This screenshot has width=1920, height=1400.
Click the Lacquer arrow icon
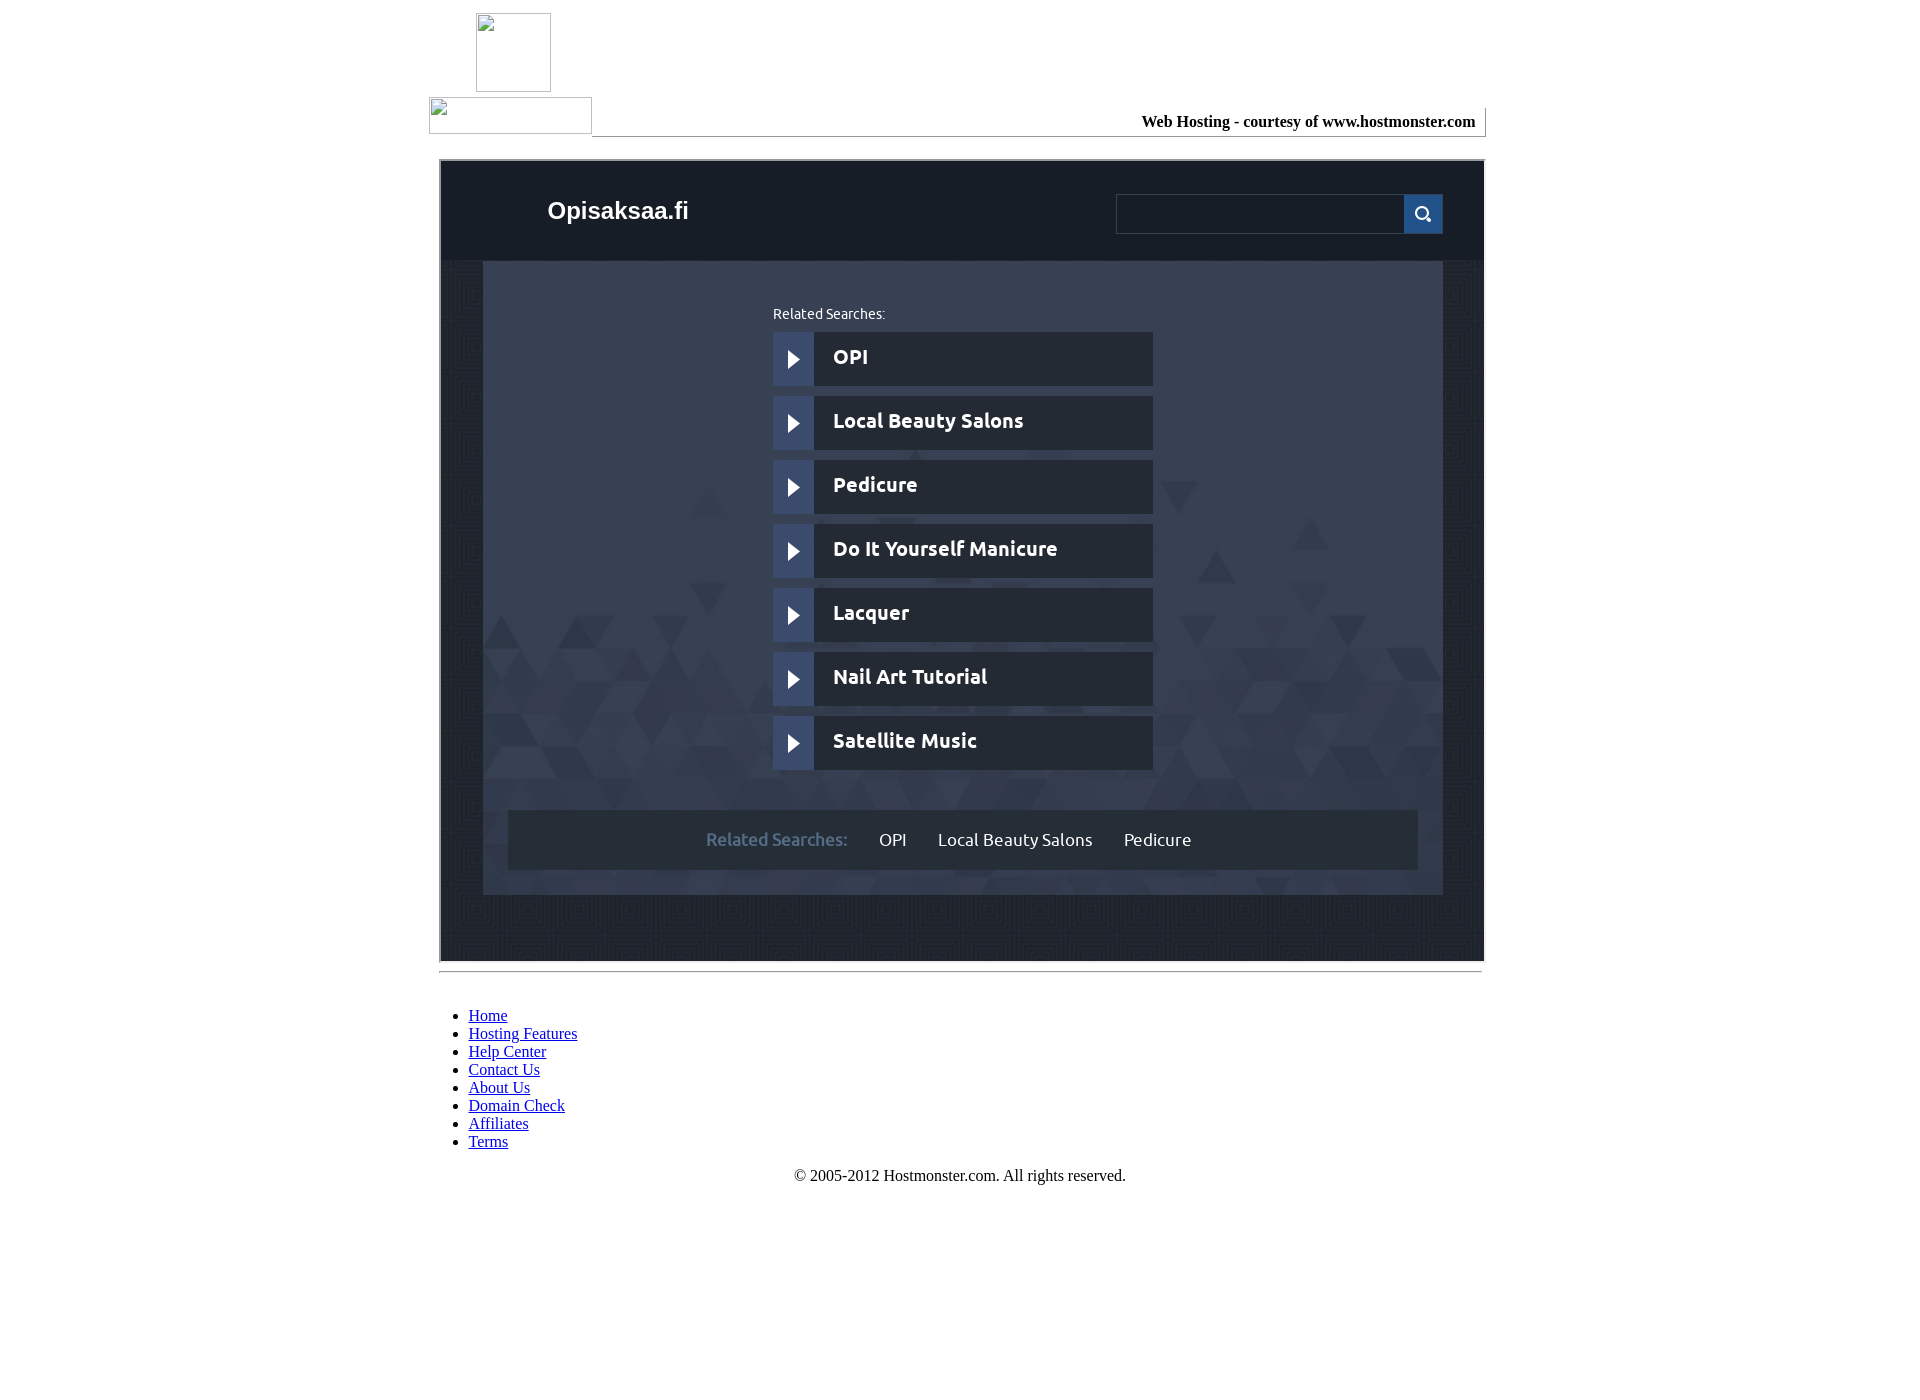tap(792, 614)
